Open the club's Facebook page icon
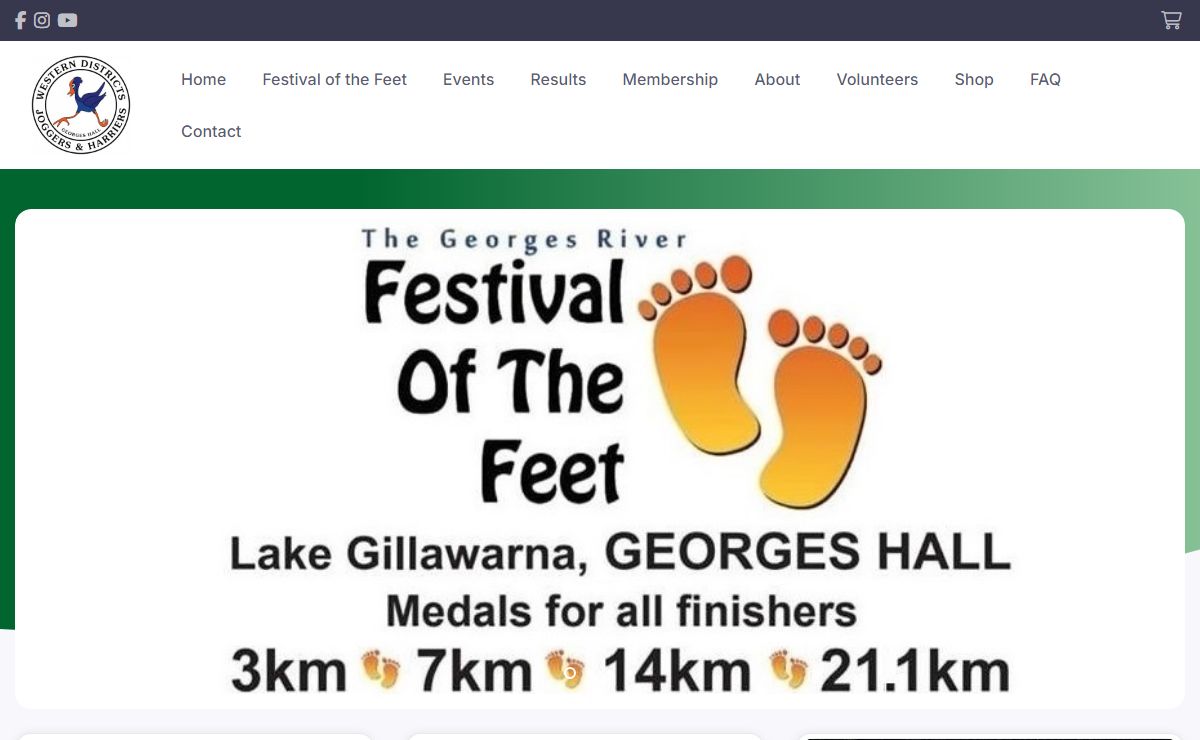The image size is (1200, 740). [x=20, y=20]
